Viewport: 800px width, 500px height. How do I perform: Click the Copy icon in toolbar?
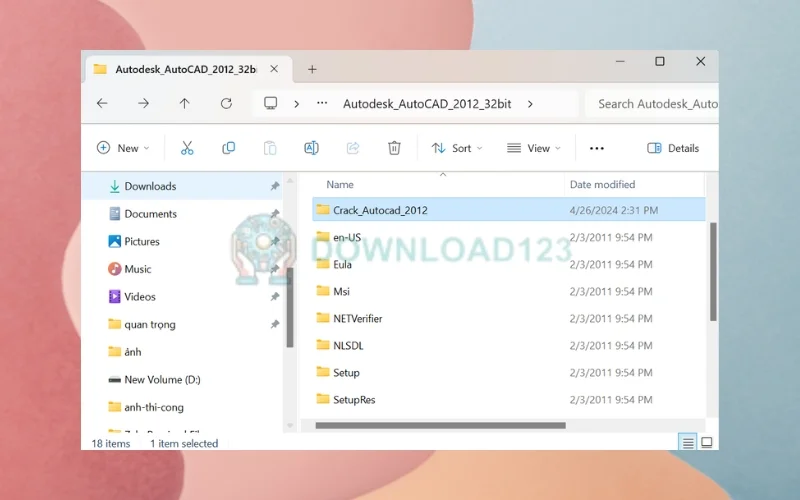tap(228, 148)
